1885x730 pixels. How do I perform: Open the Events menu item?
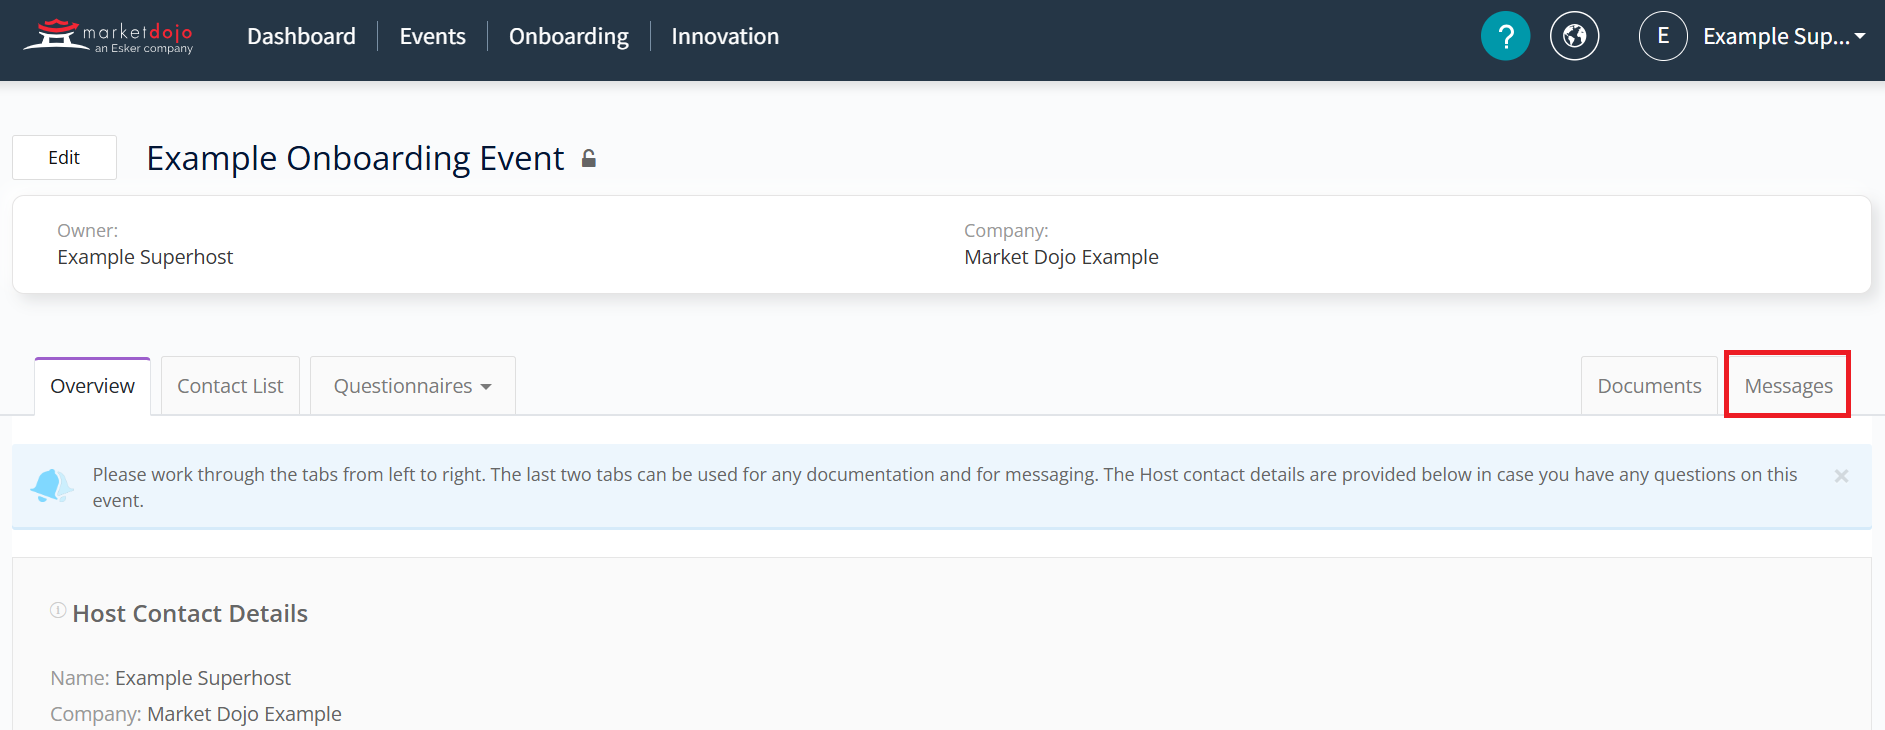[432, 37]
